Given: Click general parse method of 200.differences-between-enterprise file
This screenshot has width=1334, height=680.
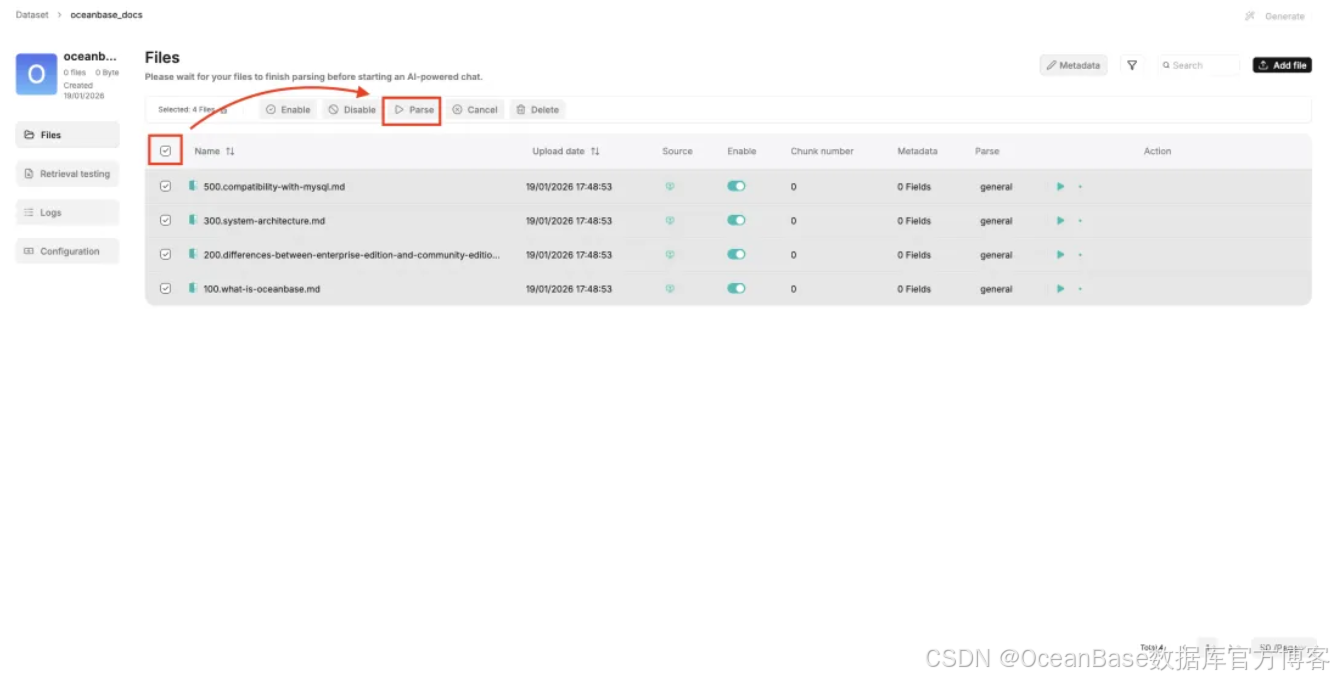Looking at the screenshot, I should coord(996,255).
